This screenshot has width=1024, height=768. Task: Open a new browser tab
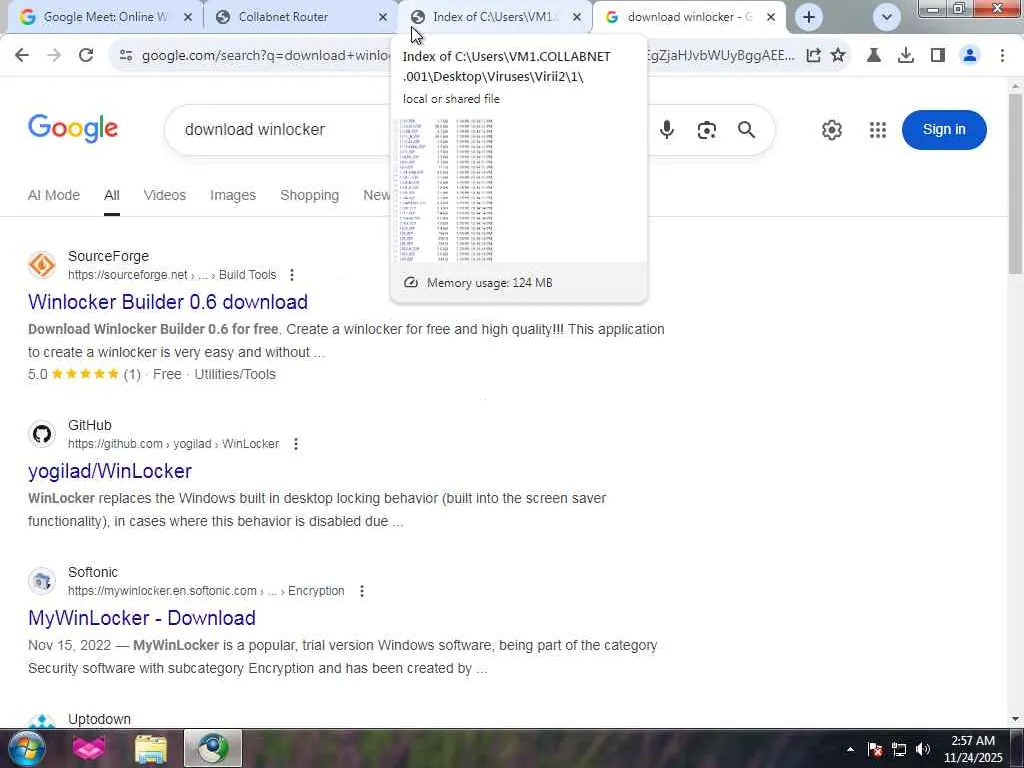(x=808, y=17)
